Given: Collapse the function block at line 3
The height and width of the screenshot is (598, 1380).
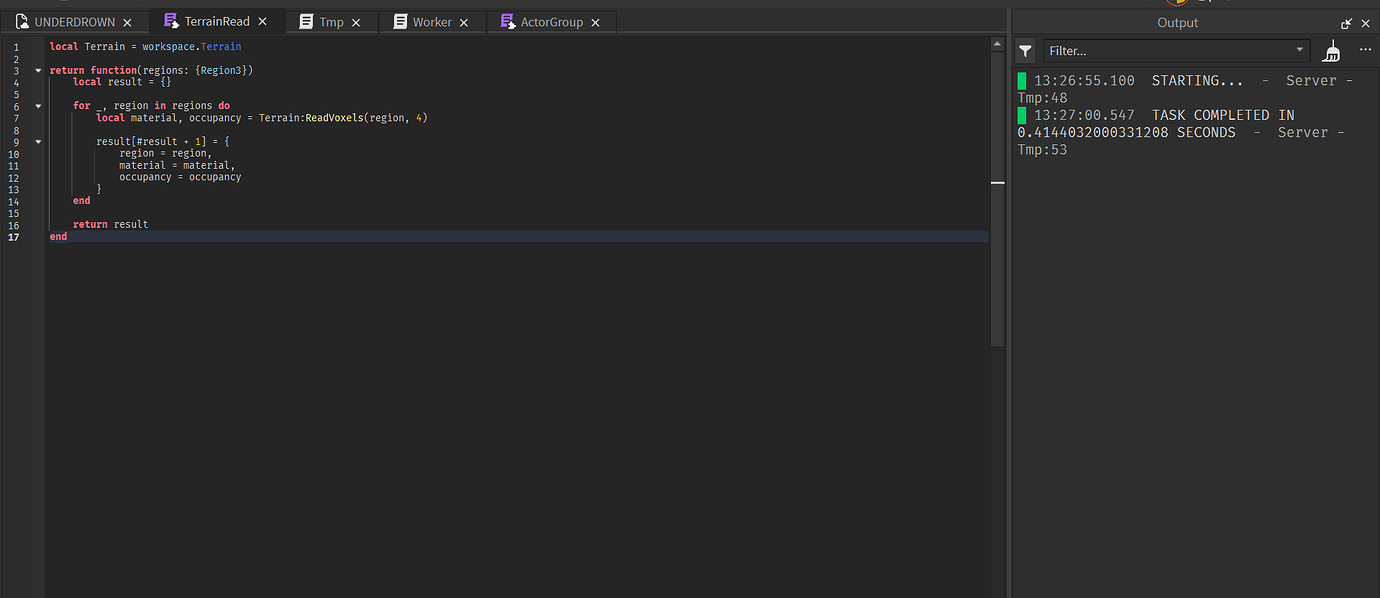Looking at the screenshot, I should coord(38,70).
